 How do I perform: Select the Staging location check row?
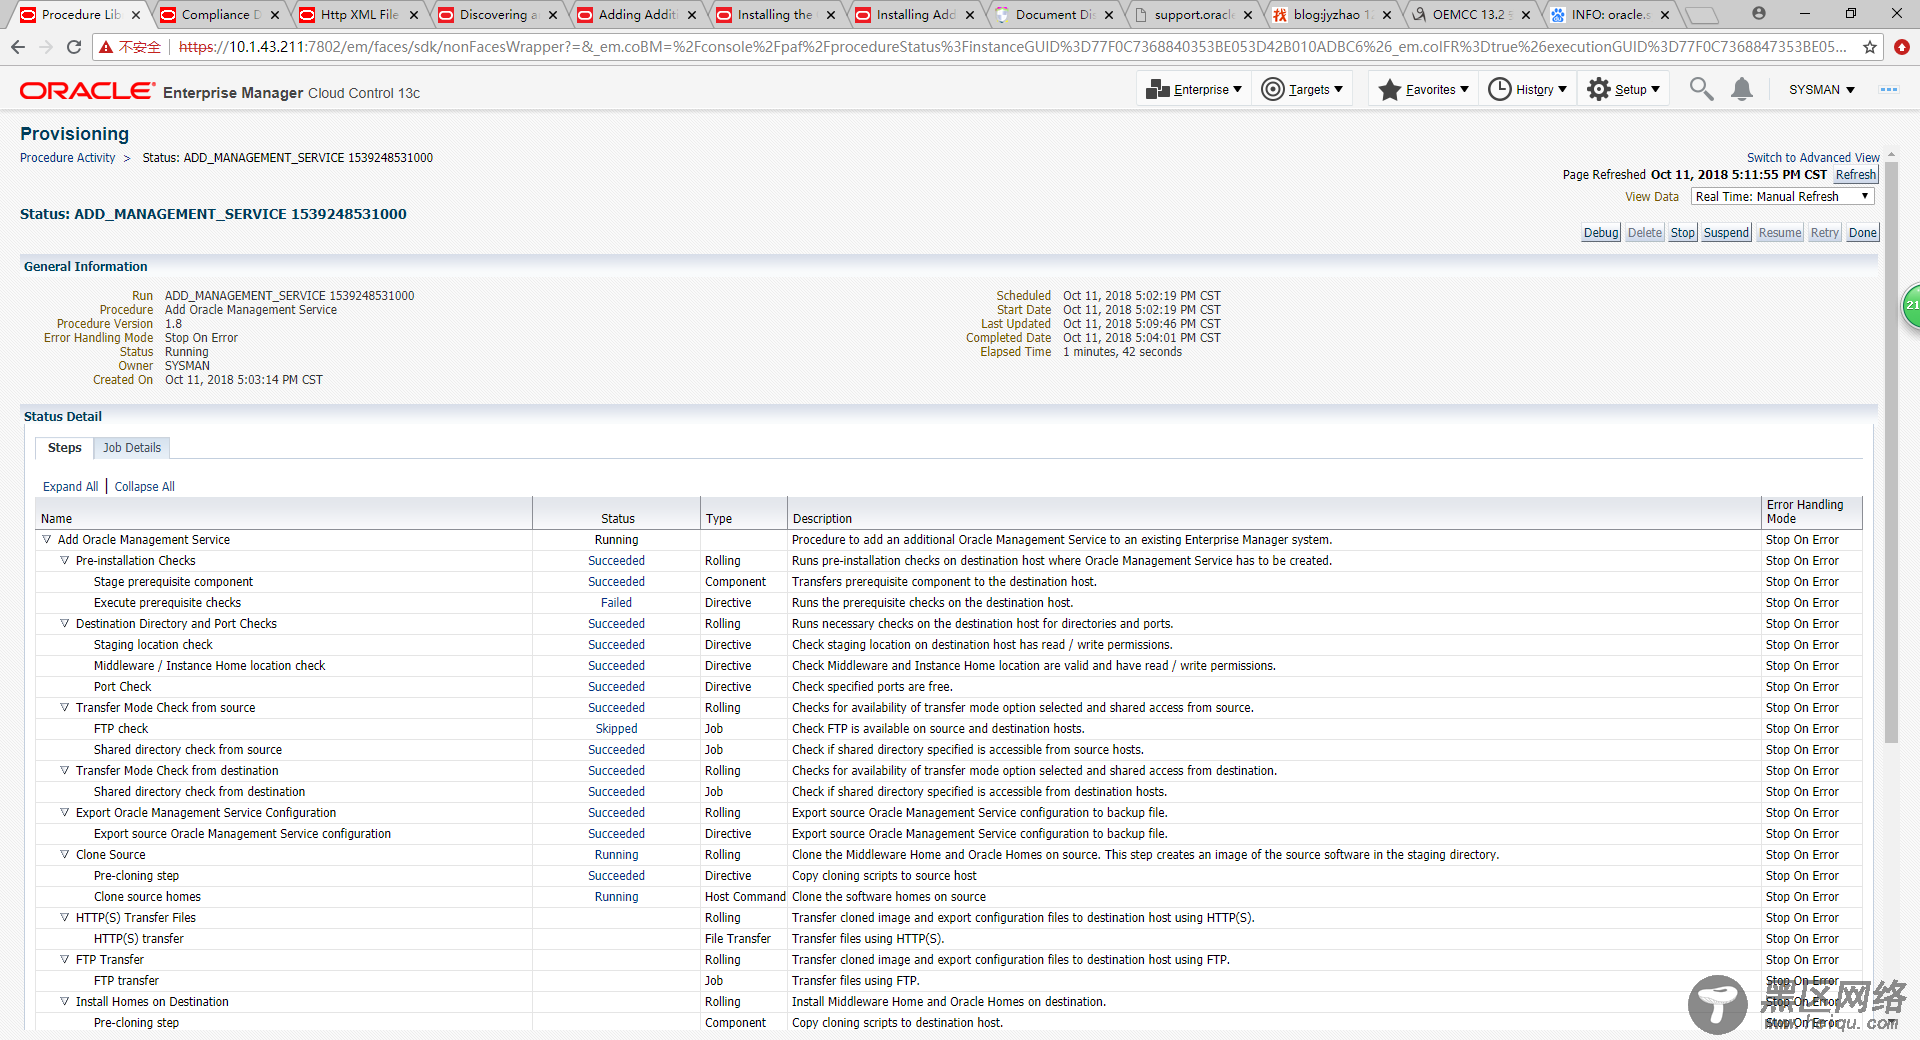pyautogui.click(x=949, y=645)
